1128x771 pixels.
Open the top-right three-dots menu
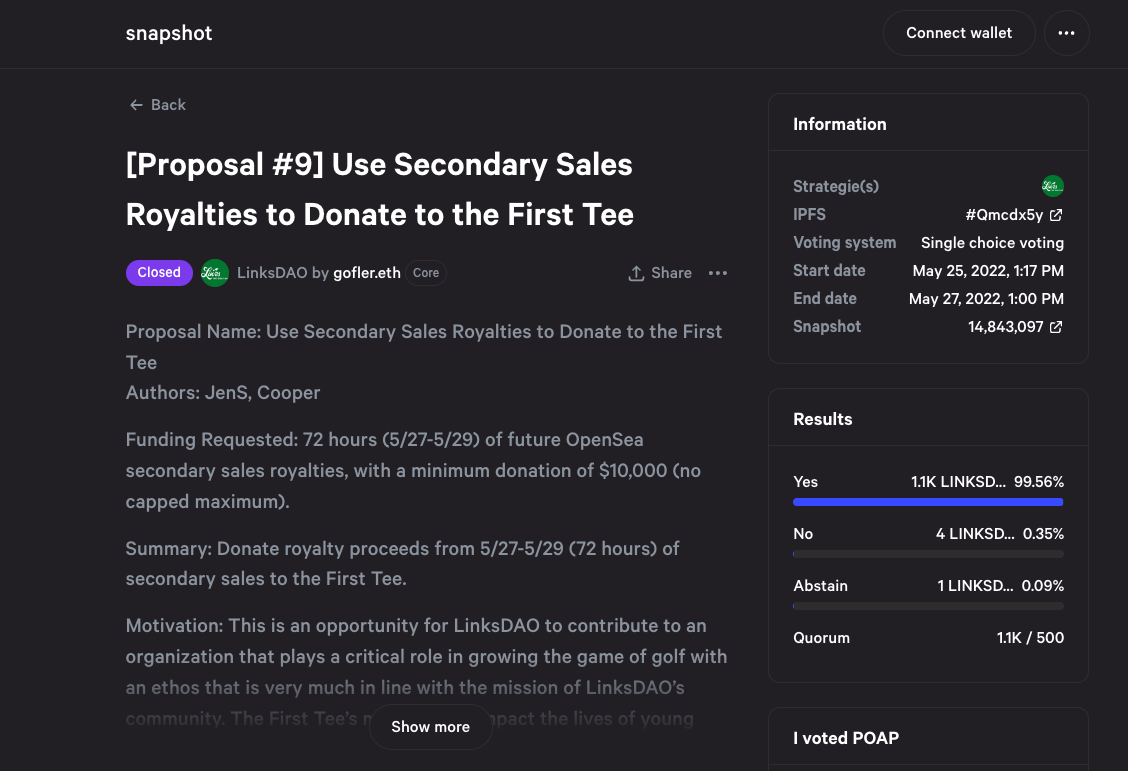pos(1066,33)
